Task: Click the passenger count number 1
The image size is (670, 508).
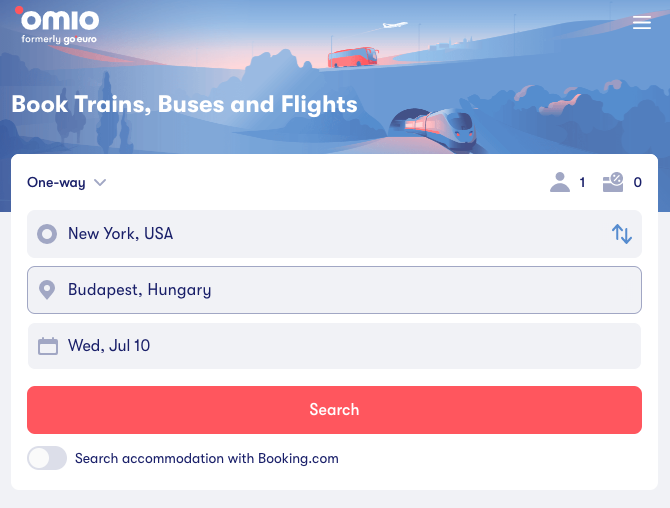Action: coord(582,183)
